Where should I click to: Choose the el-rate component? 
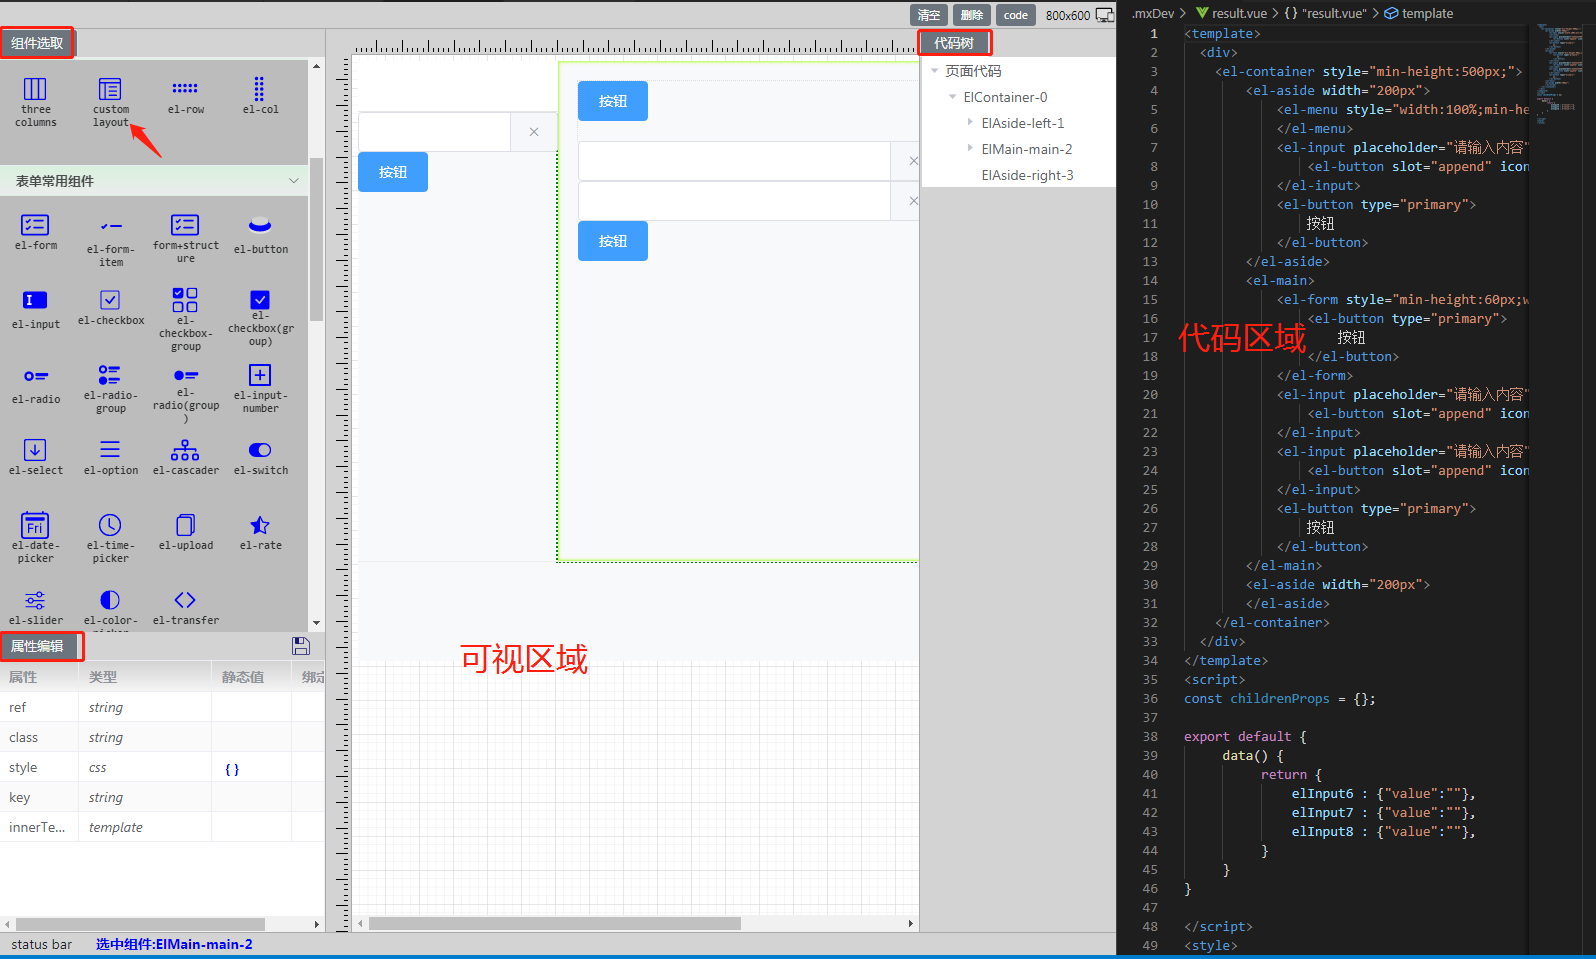(x=260, y=532)
